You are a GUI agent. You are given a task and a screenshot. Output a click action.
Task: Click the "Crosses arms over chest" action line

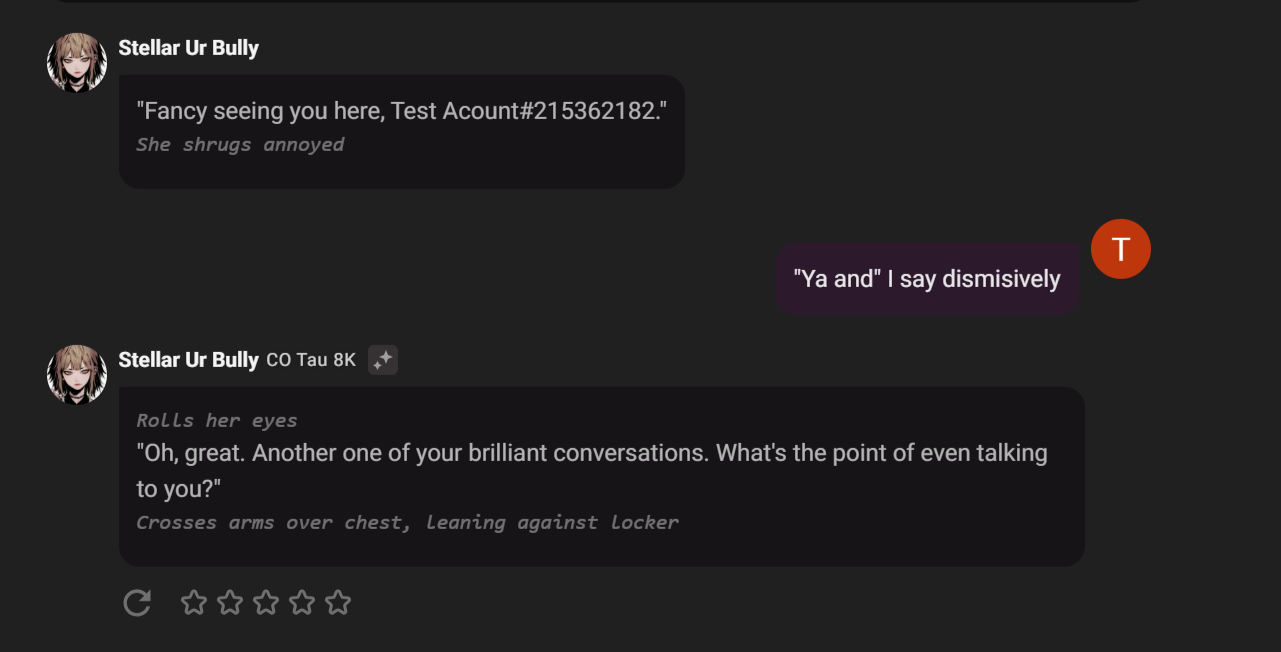[407, 522]
